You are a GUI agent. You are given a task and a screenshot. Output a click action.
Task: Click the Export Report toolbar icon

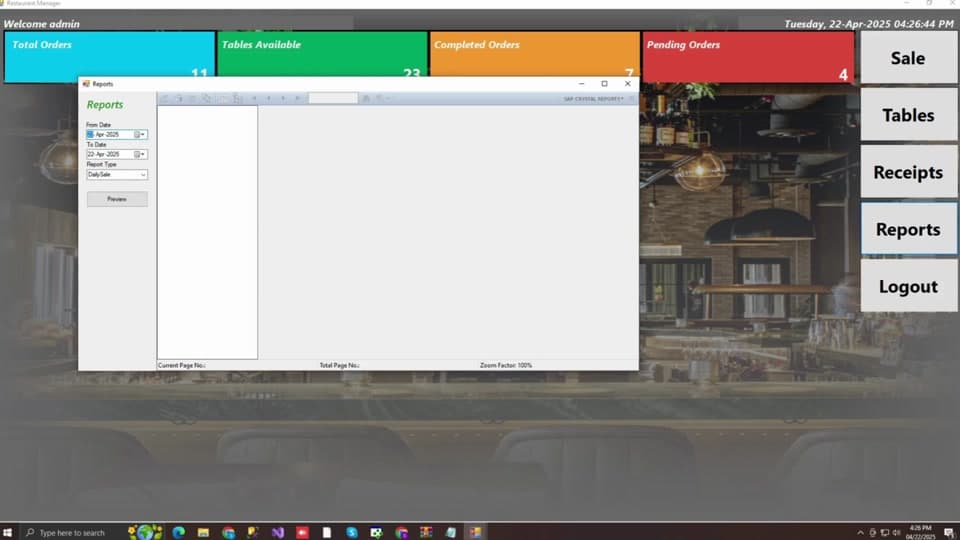164,98
